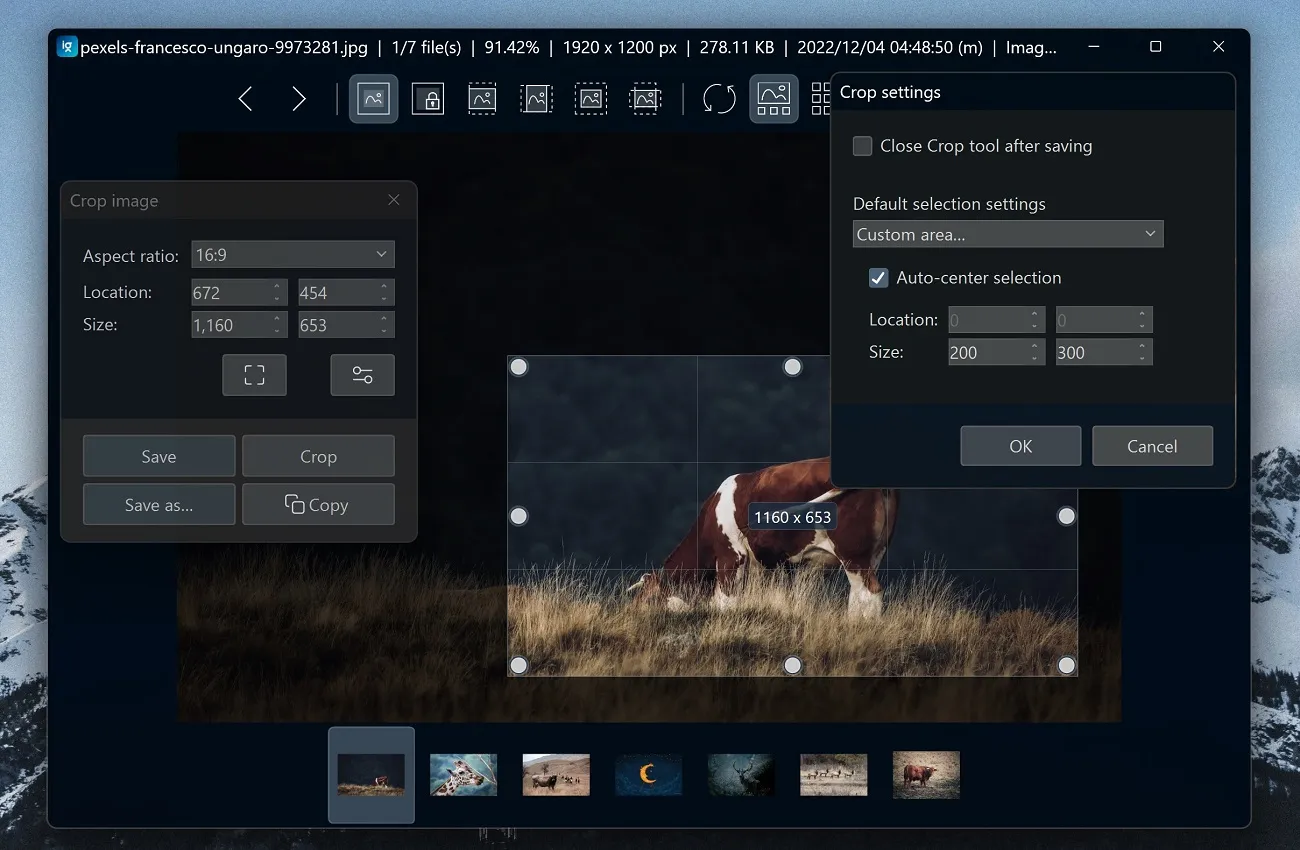Click the bottom-left crop selection handle
Screen dimensions: 1300x850
[518, 665]
